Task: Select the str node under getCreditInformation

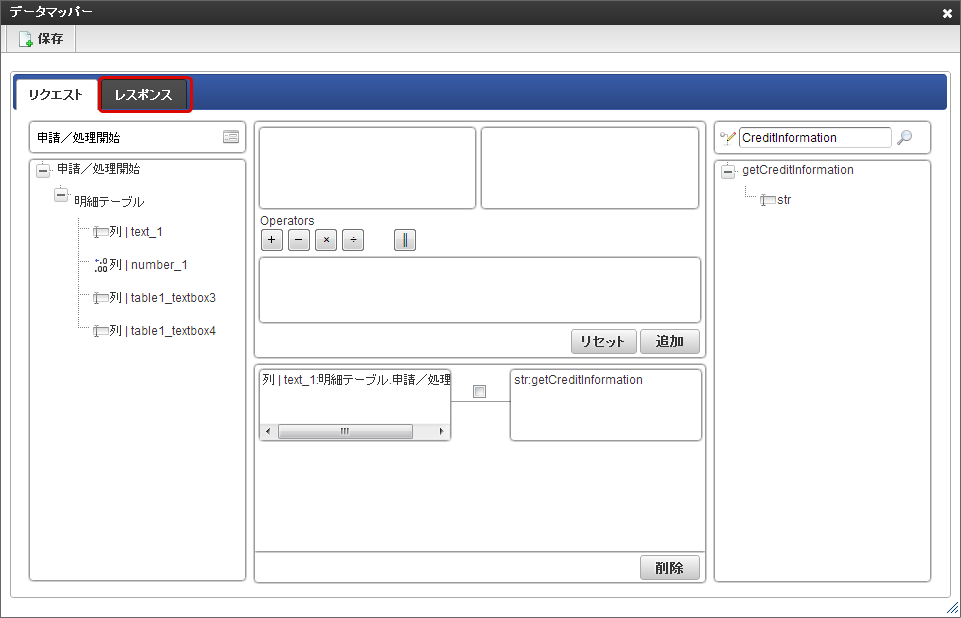Action: tap(784, 200)
